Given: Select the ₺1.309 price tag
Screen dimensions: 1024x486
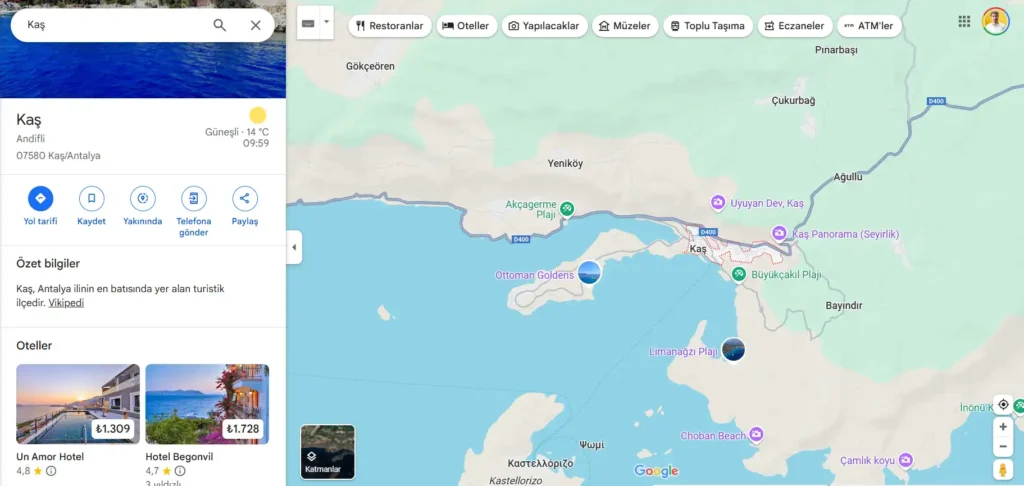Looking at the screenshot, I should click(113, 429).
